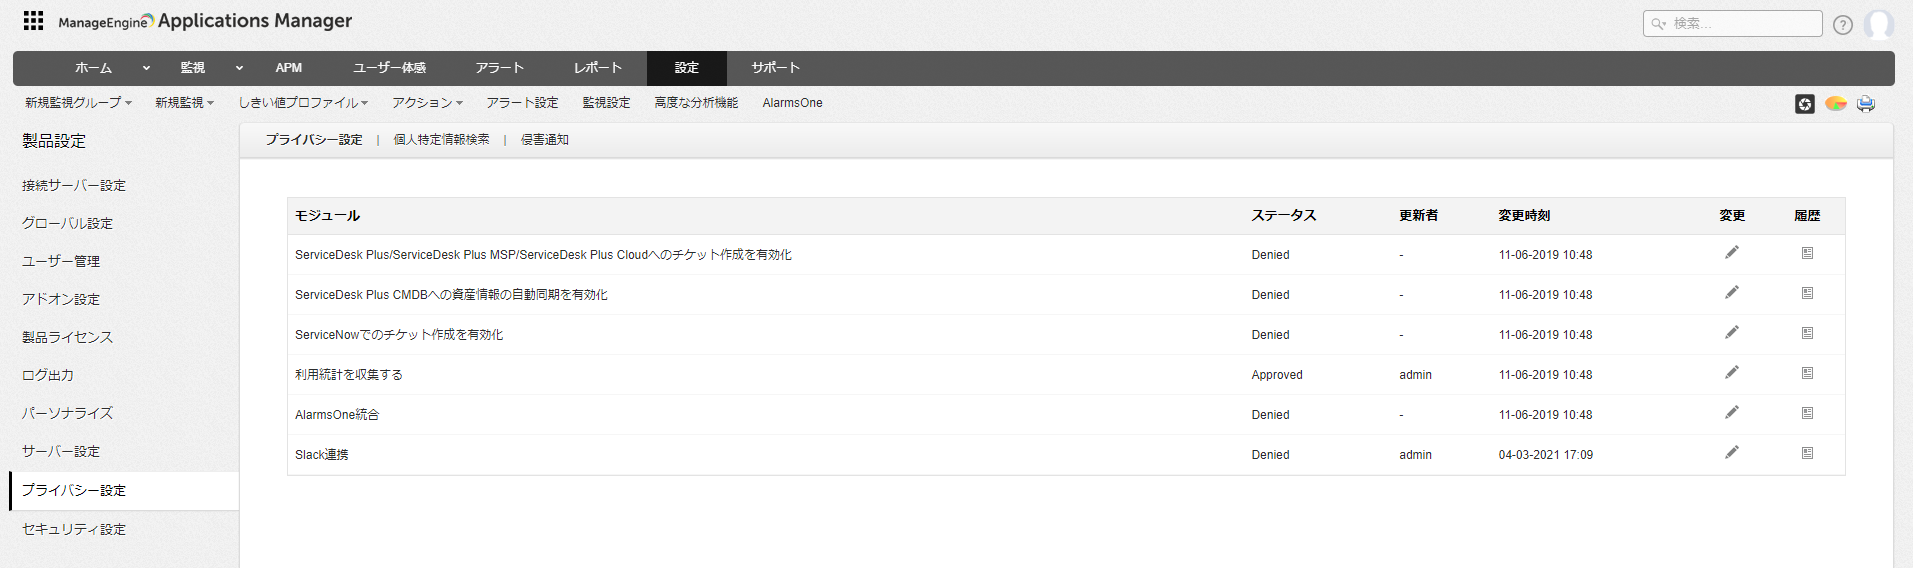Expand the ホーム menu arrow

click(146, 68)
